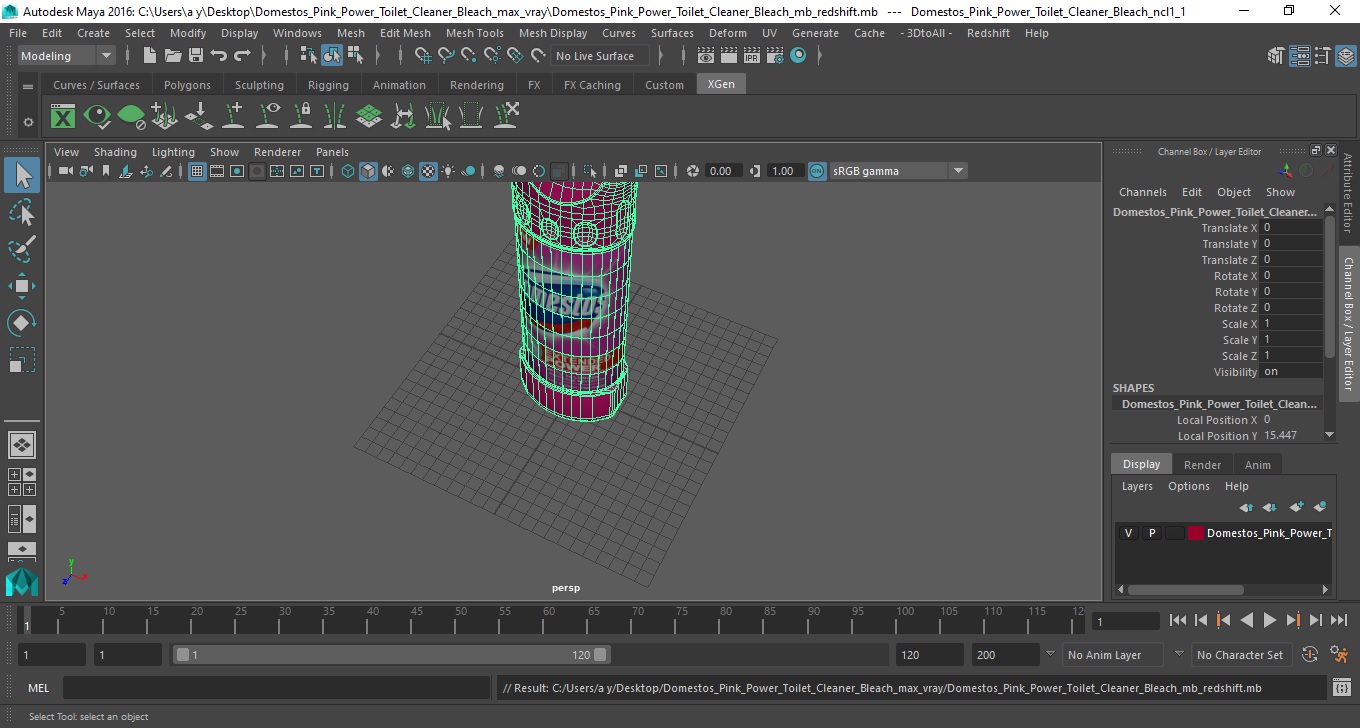Choose the Rotate tool in the toolbox
This screenshot has width=1360, height=728.
pyautogui.click(x=22, y=323)
